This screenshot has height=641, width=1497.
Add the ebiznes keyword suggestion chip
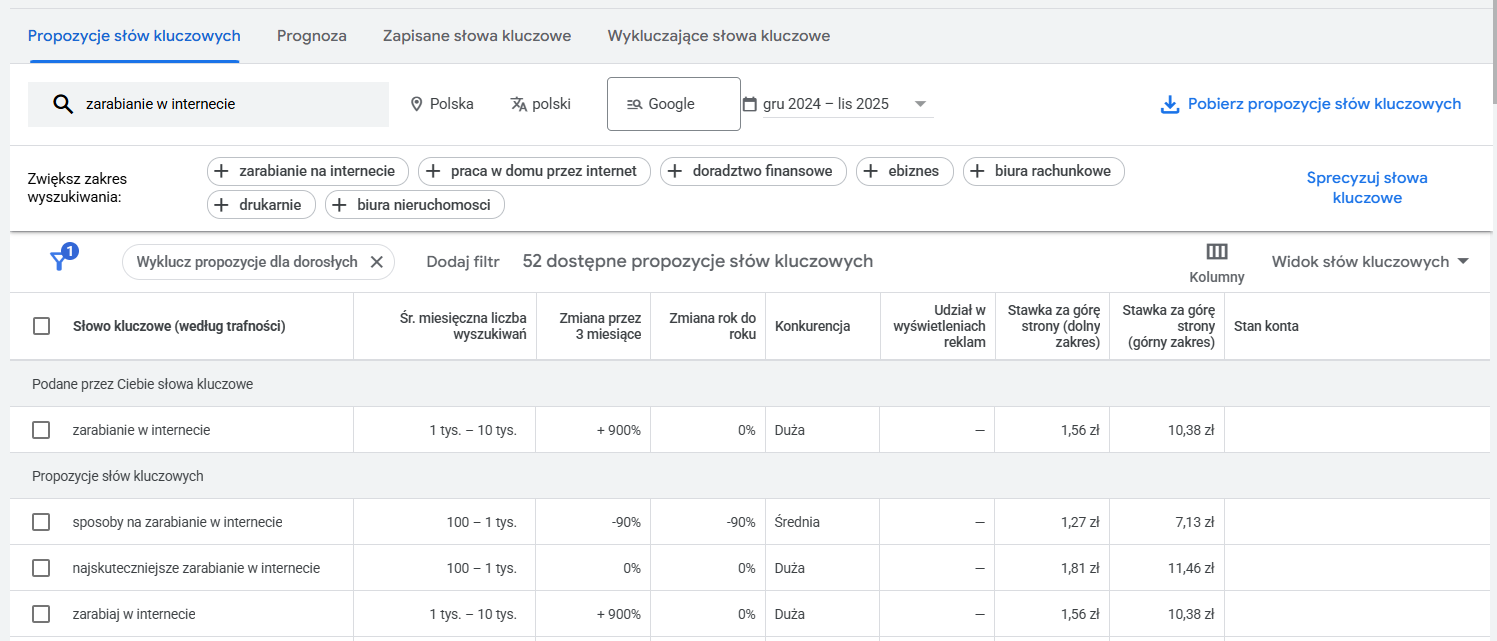click(x=904, y=171)
